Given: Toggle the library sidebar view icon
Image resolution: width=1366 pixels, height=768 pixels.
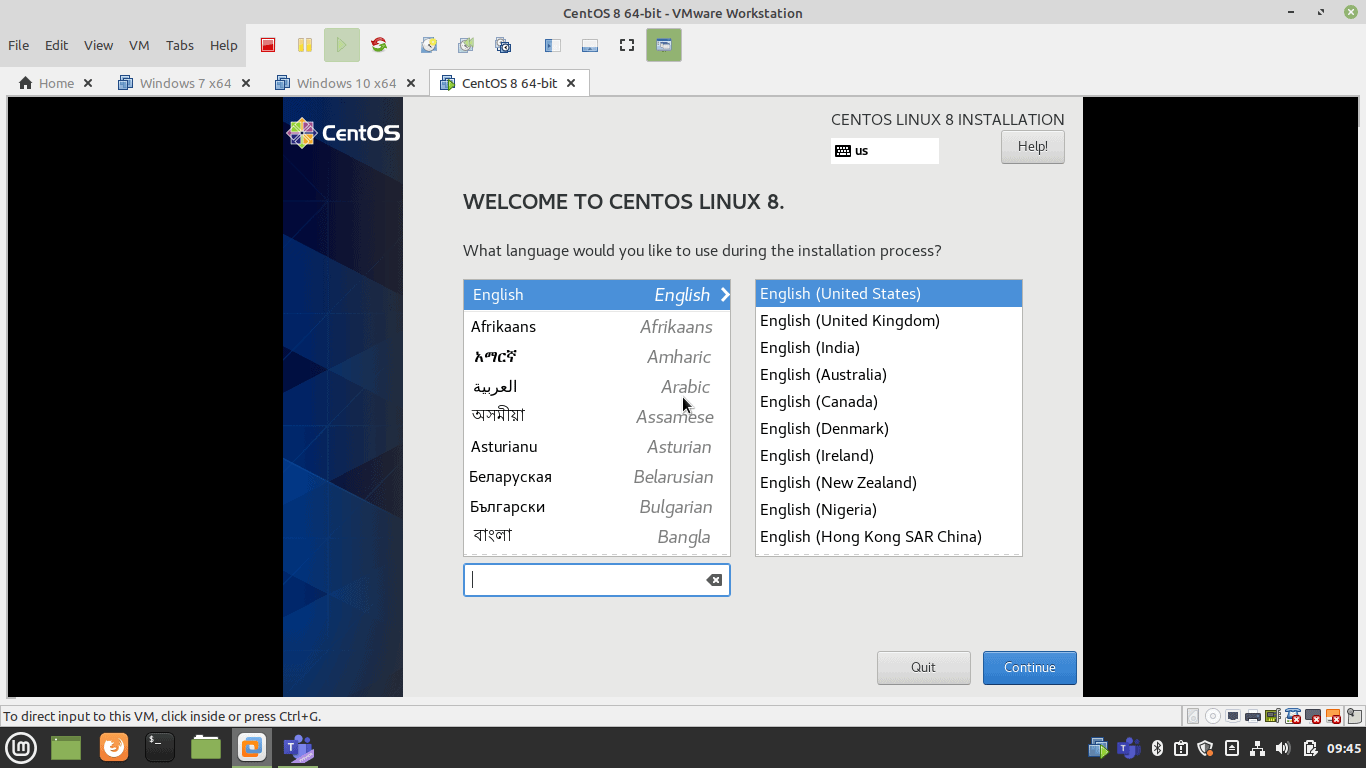Looking at the screenshot, I should (x=552, y=45).
